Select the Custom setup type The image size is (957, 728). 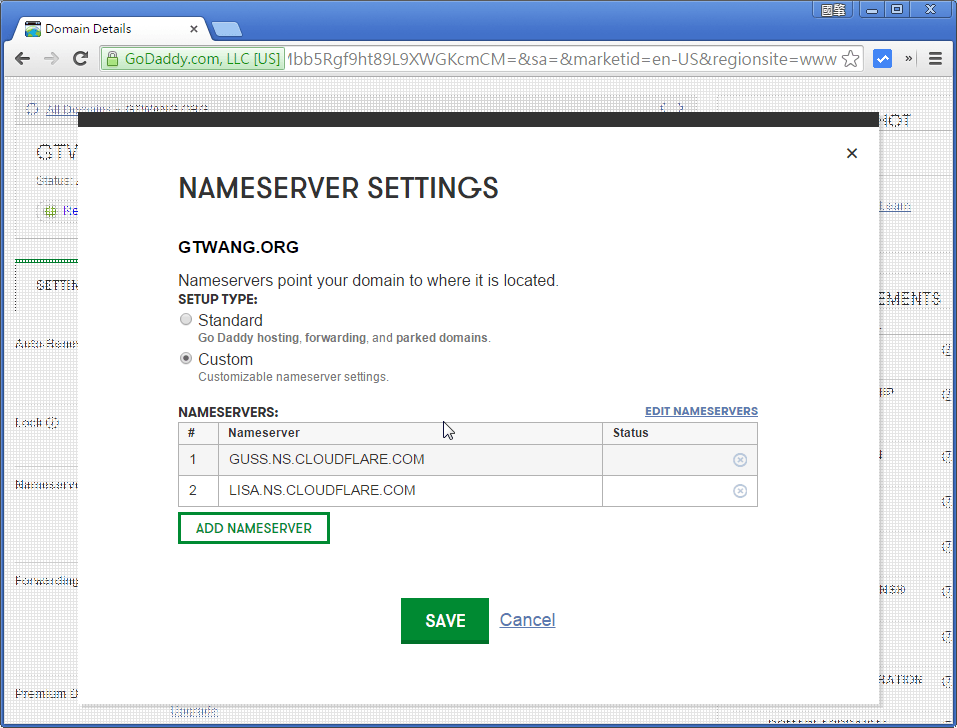click(186, 358)
